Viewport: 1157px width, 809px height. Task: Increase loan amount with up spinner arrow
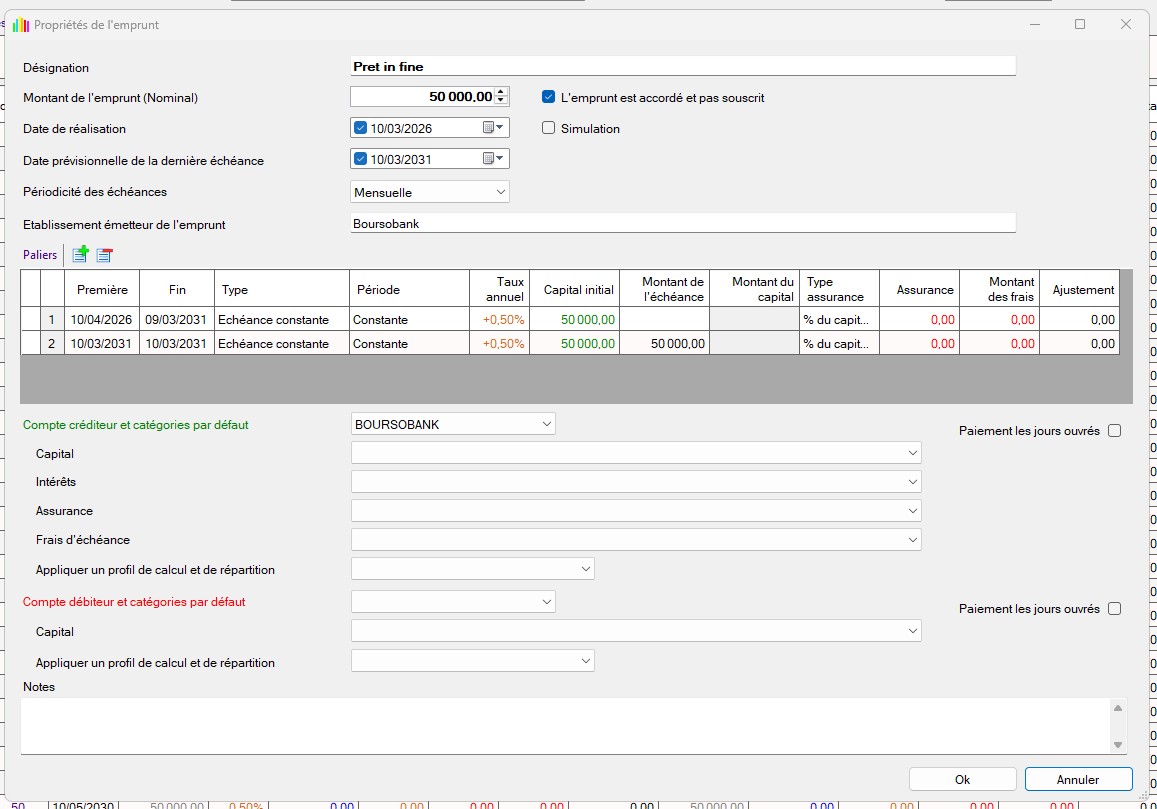(x=502, y=92)
